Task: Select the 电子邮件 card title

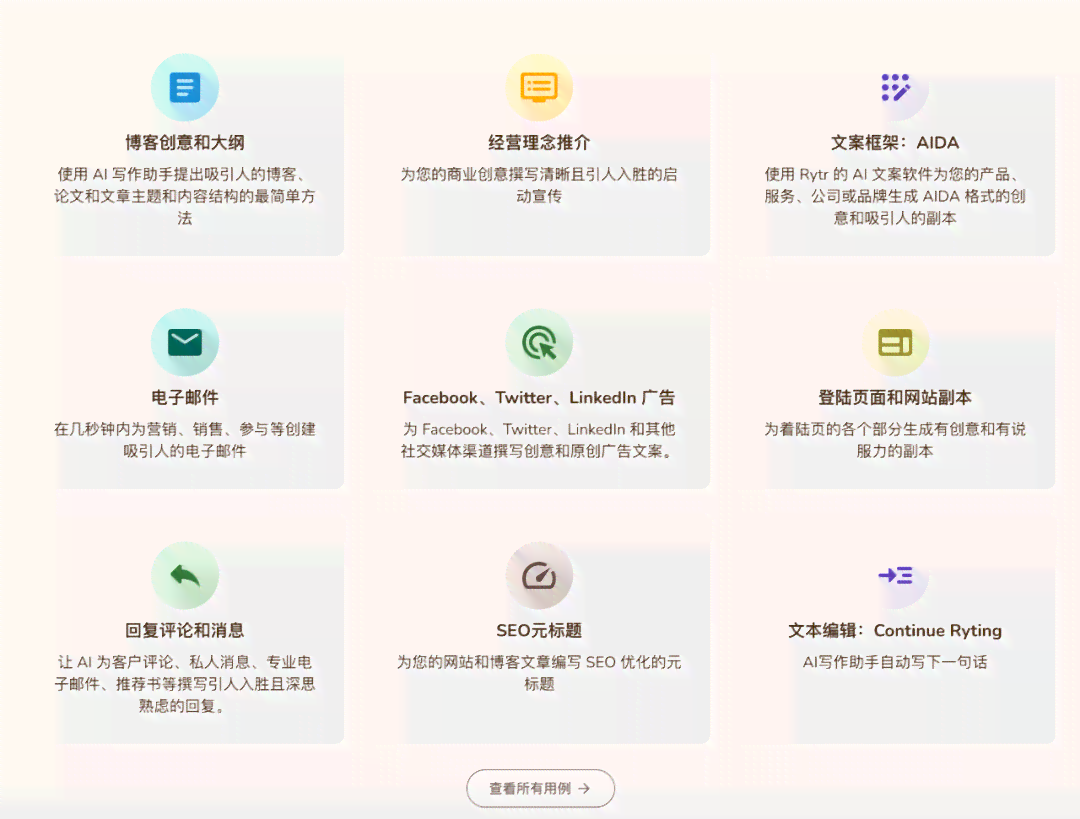Action: 185,397
